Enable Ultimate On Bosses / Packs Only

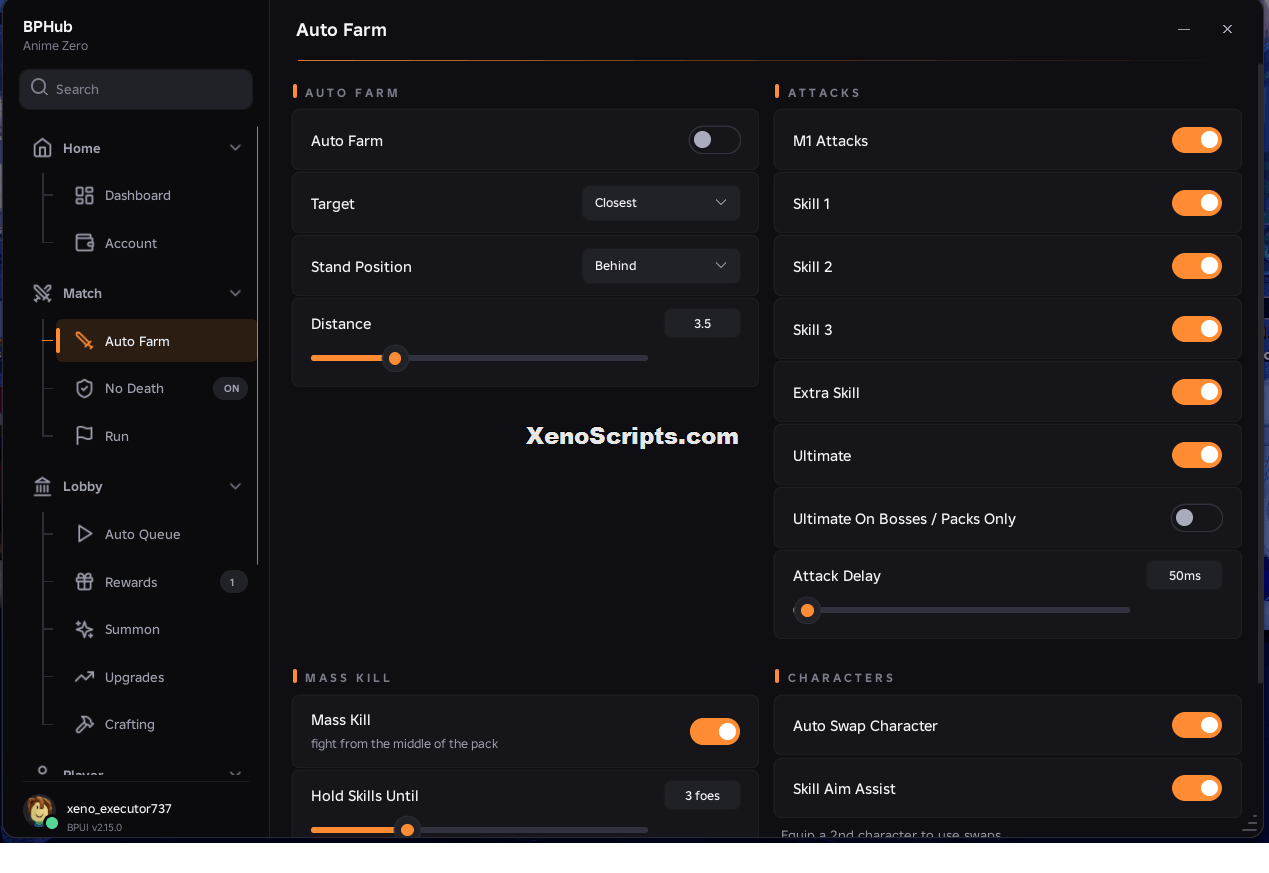click(x=1197, y=518)
